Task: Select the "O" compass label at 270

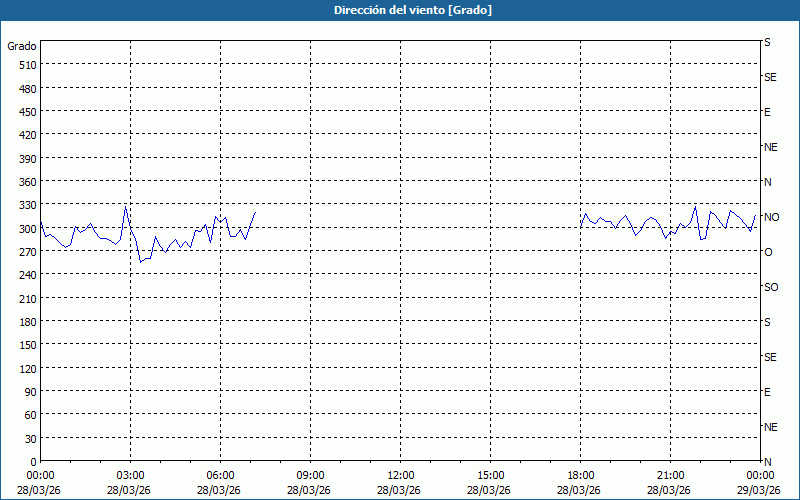Action: [768, 252]
